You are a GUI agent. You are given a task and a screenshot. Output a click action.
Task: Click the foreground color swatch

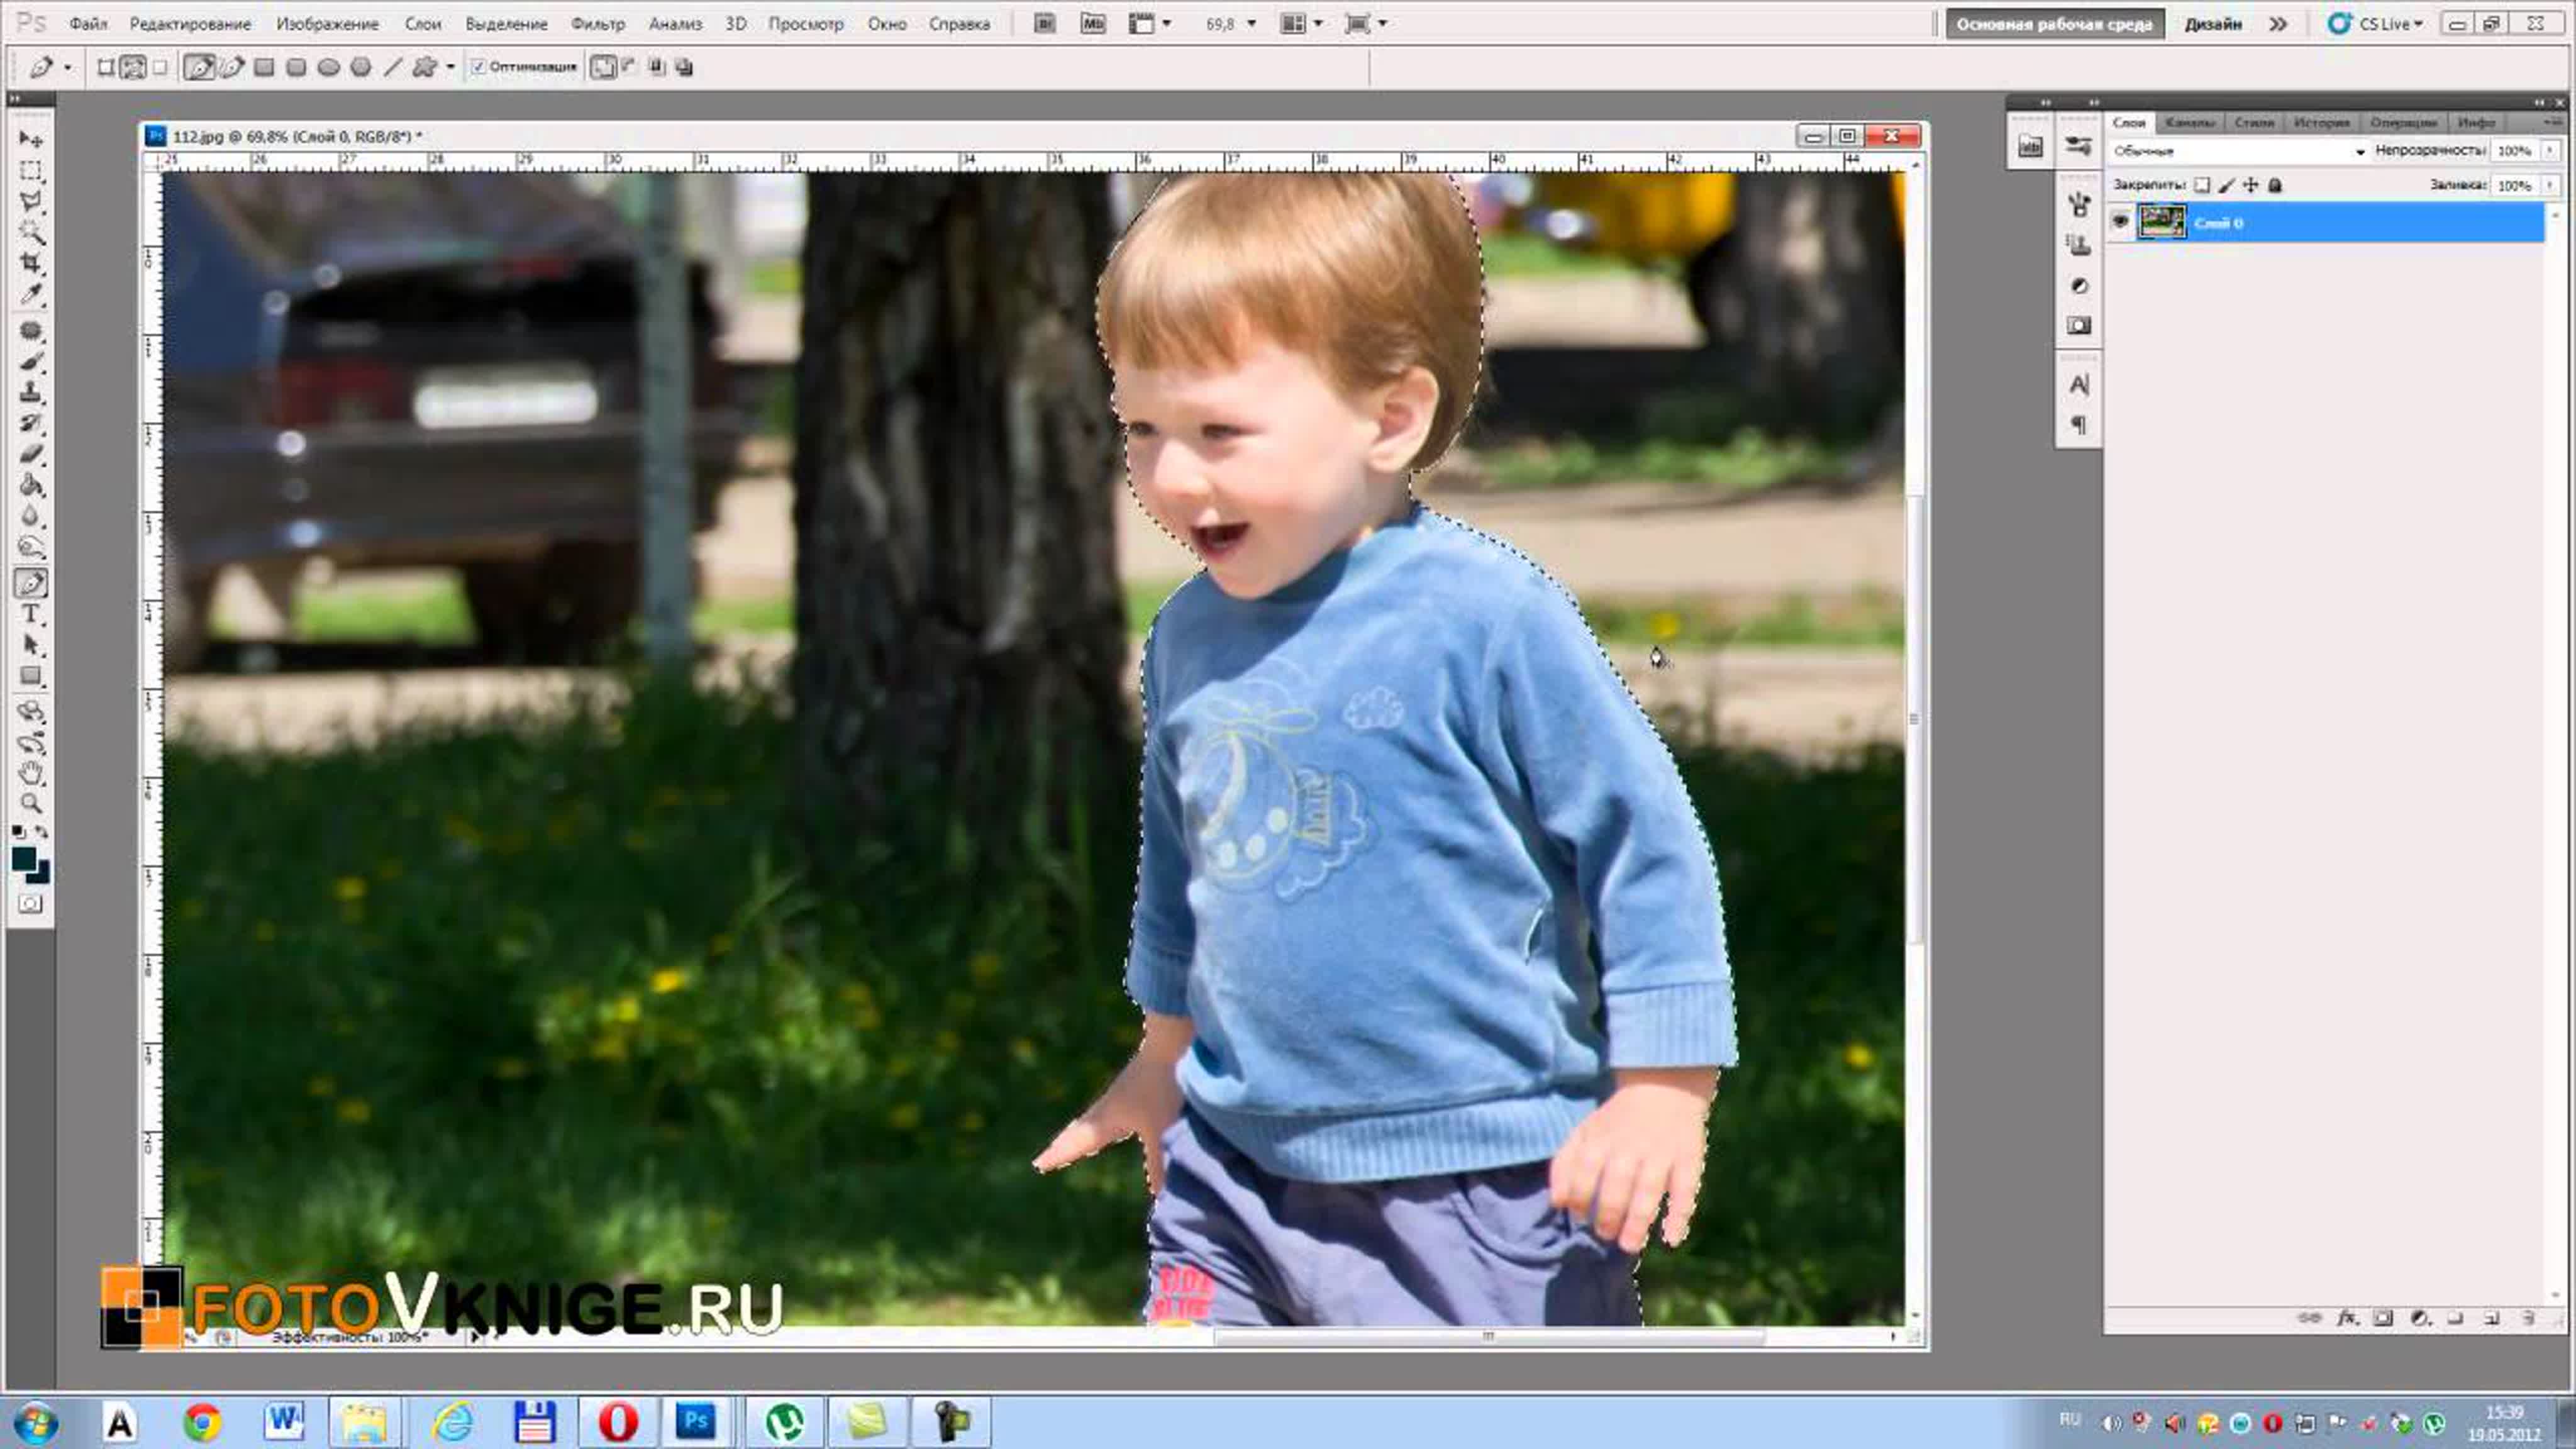tap(23, 859)
